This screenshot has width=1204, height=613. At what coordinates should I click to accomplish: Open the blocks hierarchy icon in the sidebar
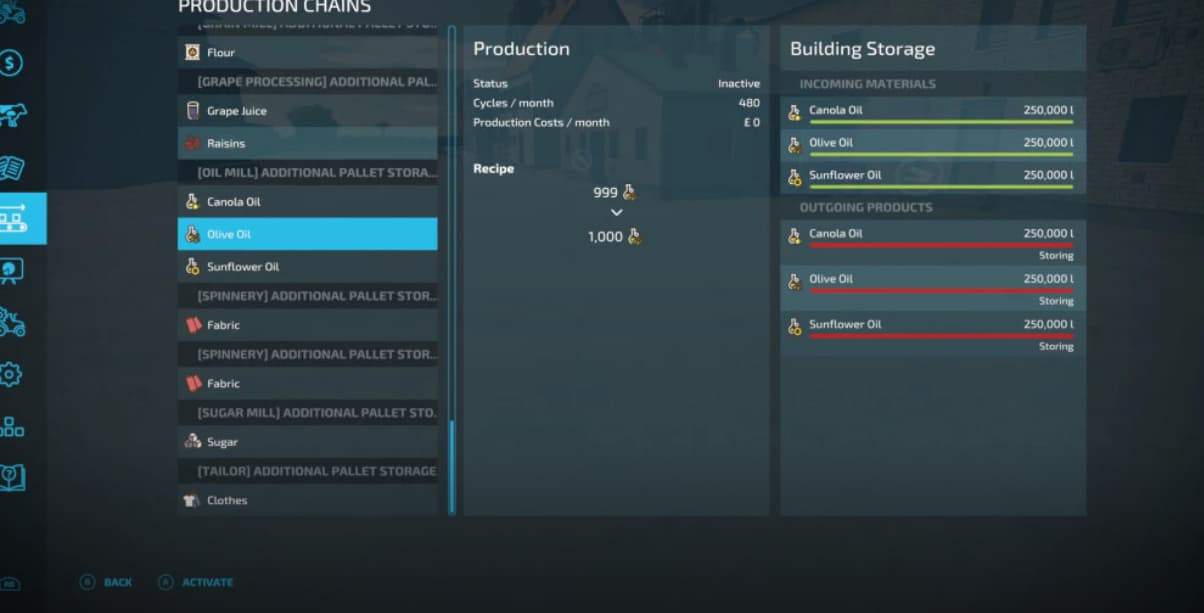coord(12,427)
